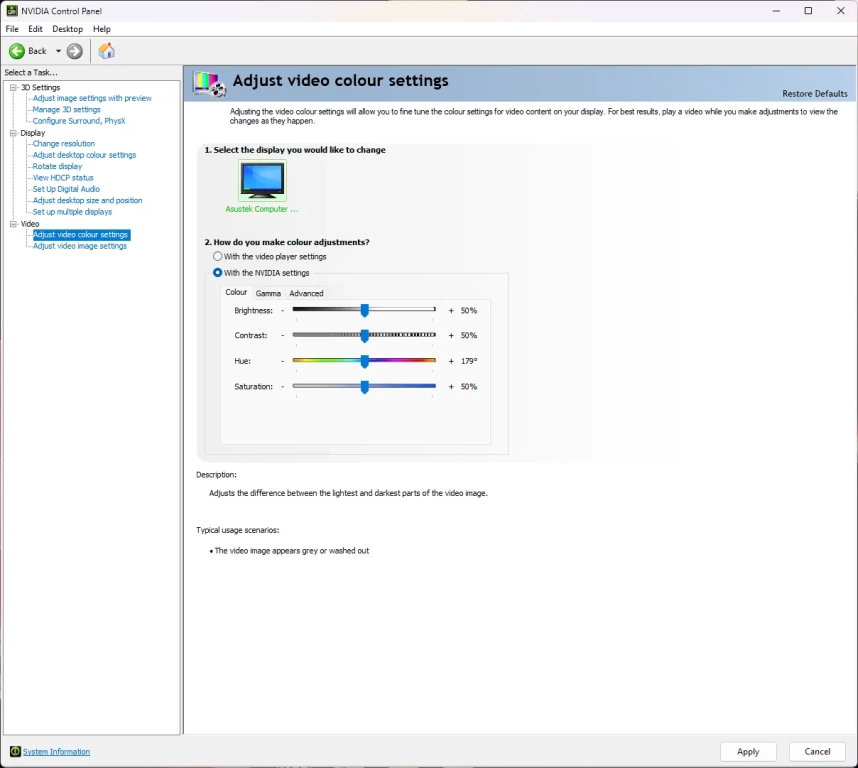Open Adjust desktop size and position
The width and height of the screenshot is (858, 768).
pyautogui.click(x=88, y=201)
